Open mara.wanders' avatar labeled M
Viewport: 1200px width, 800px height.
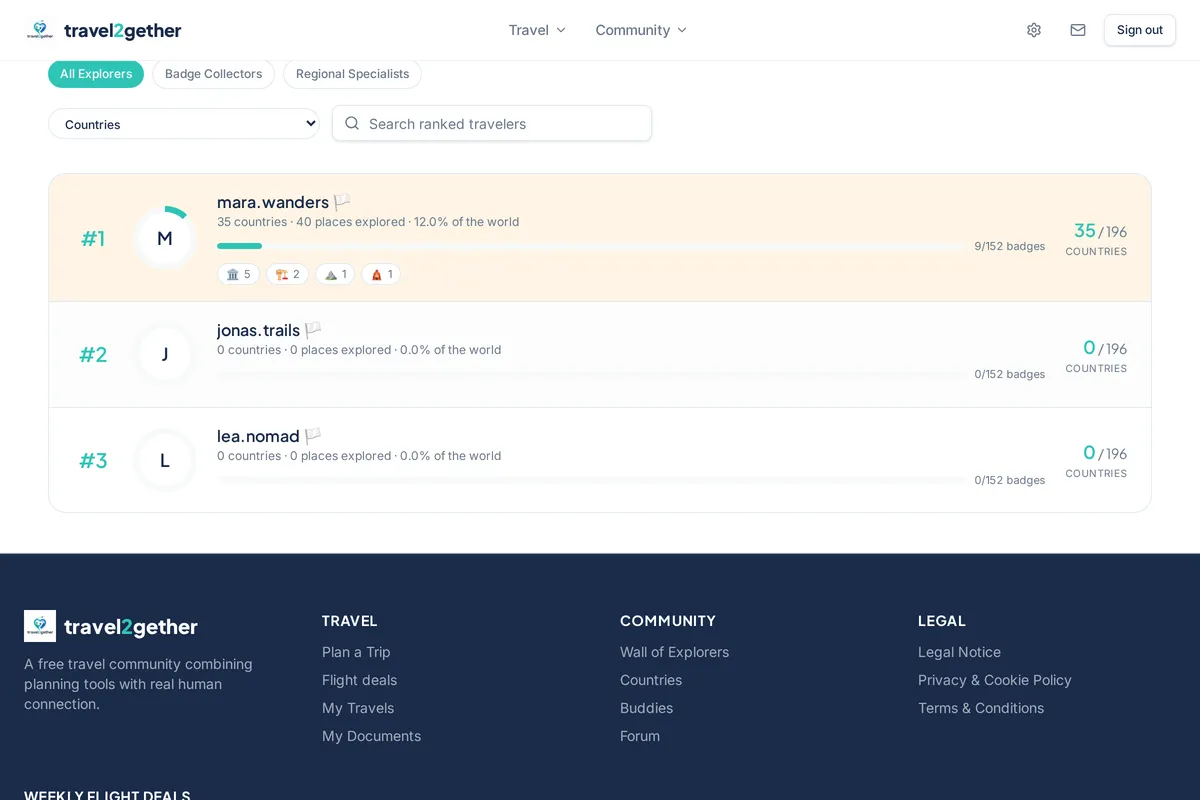click(165, 238)
